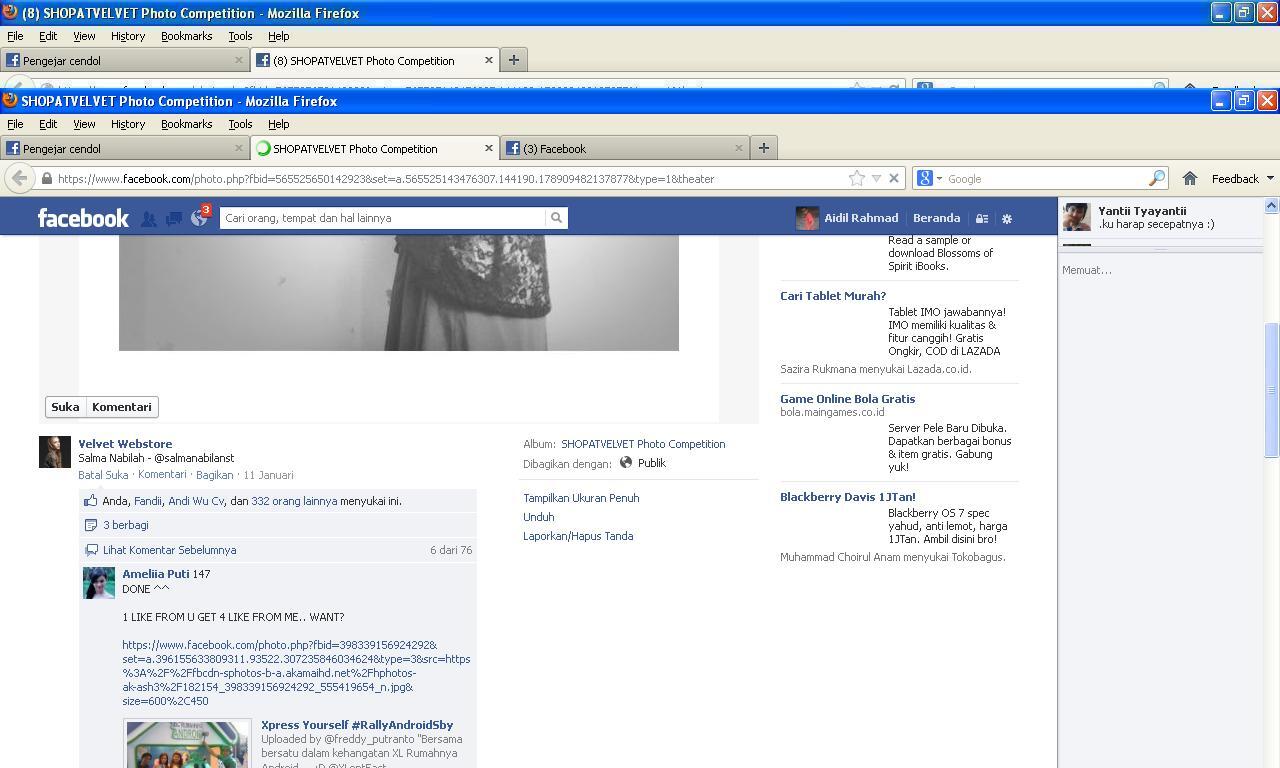The width and height of the screenshot is (1280, 768).
Task: Click Tampilkan Ukuran Penuh
Action: tap(581, 498)
